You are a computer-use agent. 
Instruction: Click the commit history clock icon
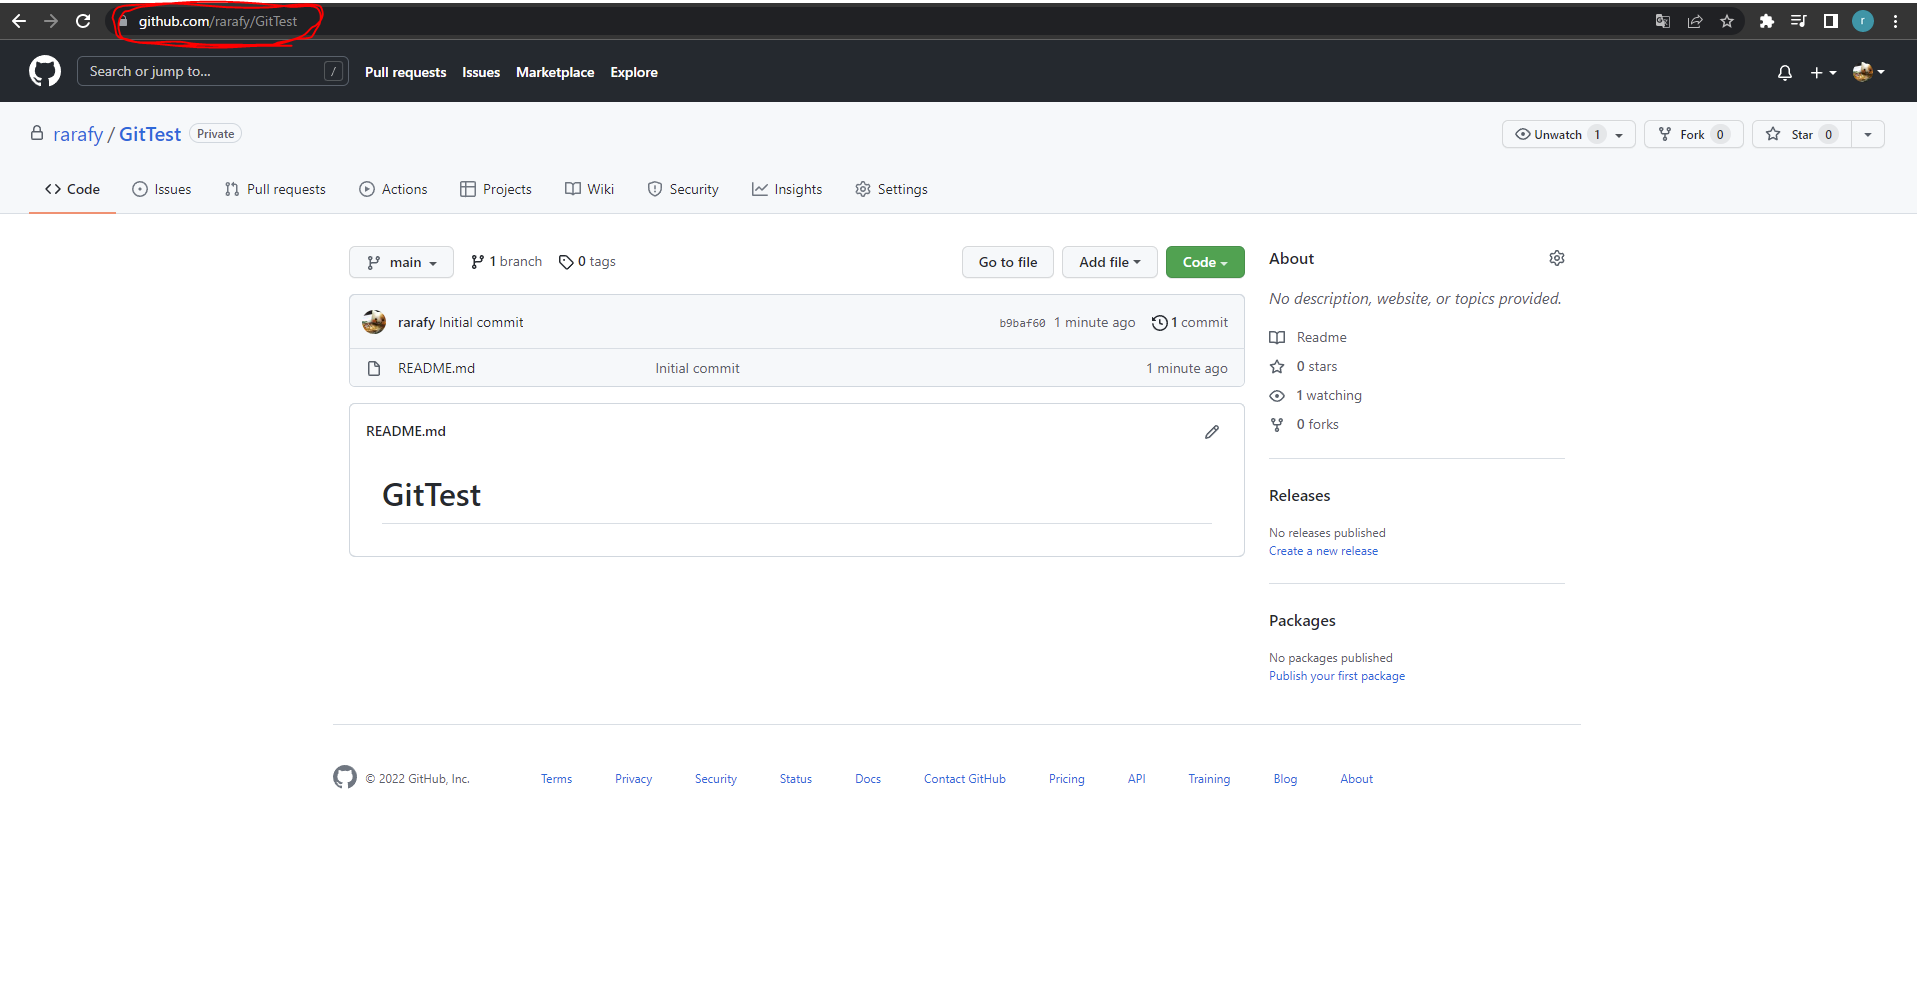pyautogui.click(x=1159, y=323)
